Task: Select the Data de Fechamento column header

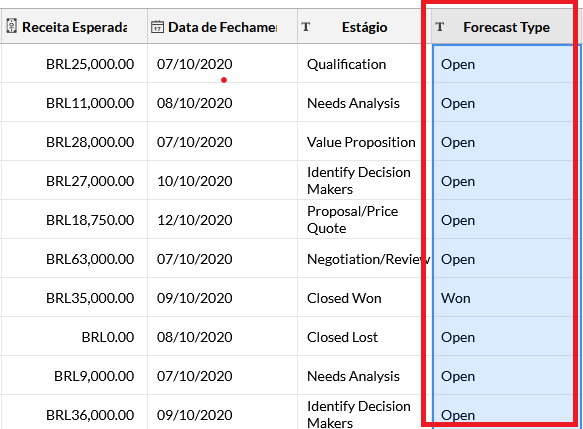Action: pos(222,26)
